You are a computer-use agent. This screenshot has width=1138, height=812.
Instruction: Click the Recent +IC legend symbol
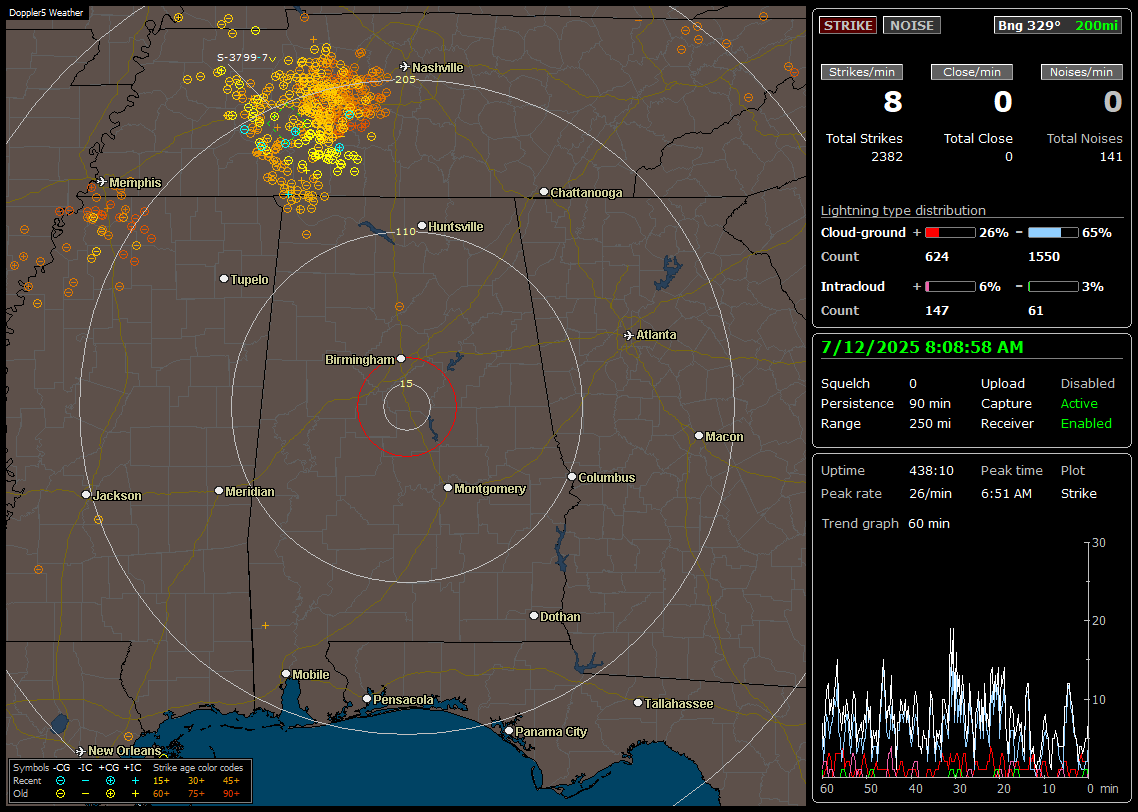135,781
